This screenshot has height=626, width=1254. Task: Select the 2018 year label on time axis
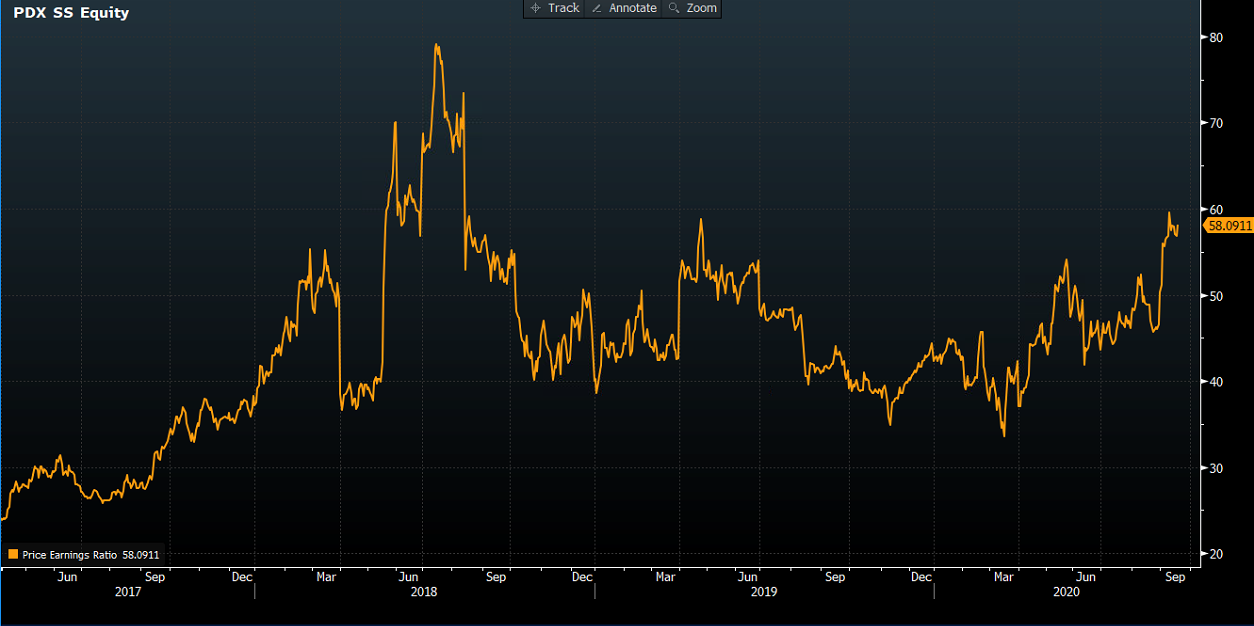point(424,592)
